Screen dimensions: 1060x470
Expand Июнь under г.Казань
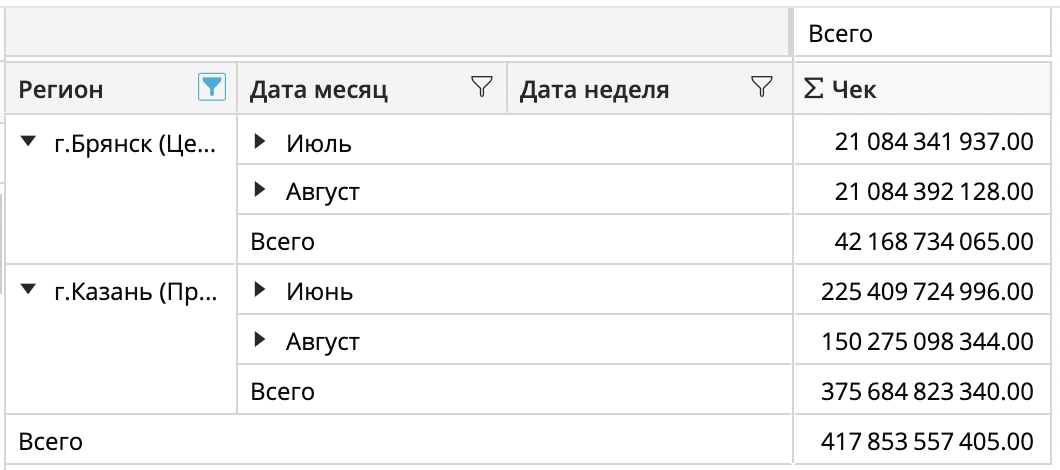click(261, 291)
